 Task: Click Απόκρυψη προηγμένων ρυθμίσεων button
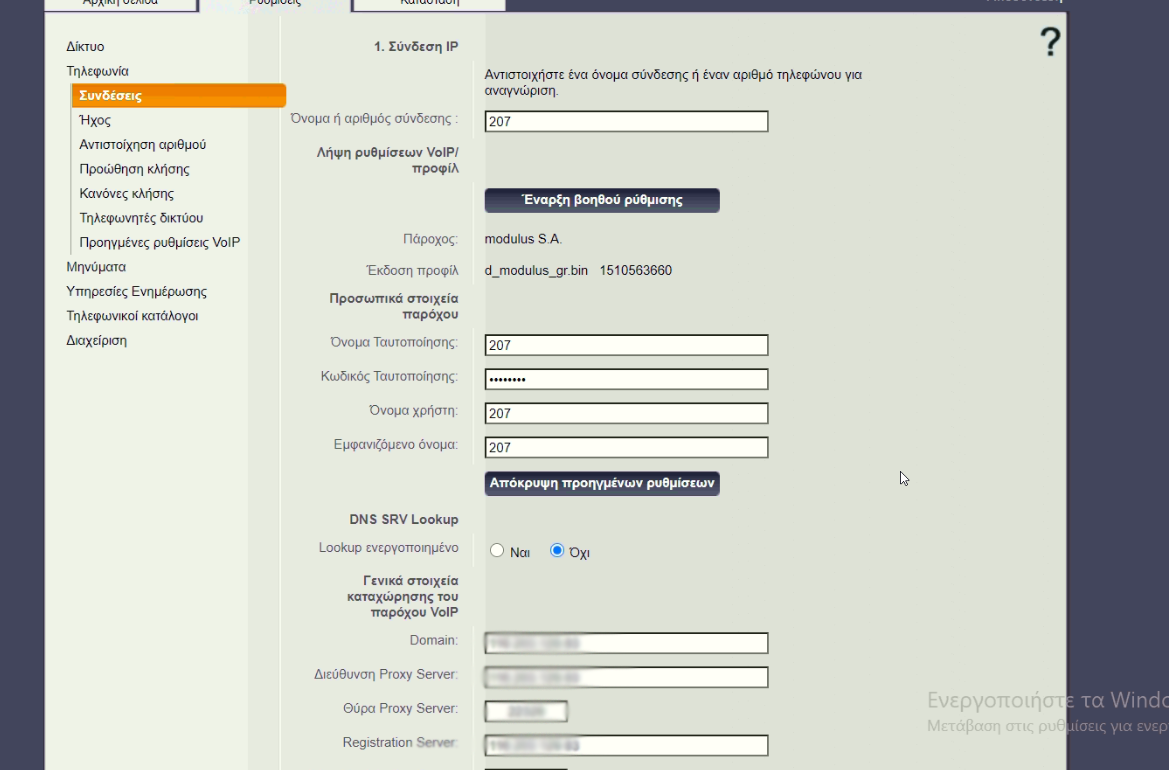[x=602, y=483]
